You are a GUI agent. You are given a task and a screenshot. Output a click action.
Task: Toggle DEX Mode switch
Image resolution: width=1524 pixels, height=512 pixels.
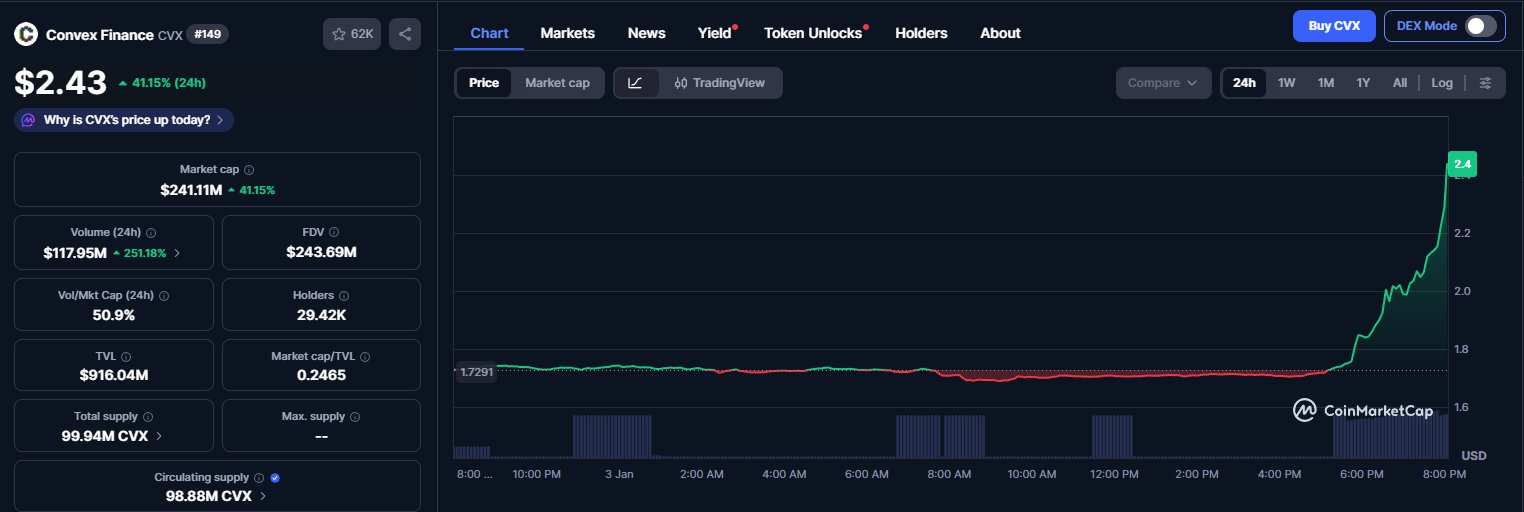pyautogui.click(x=1480, y=26)
